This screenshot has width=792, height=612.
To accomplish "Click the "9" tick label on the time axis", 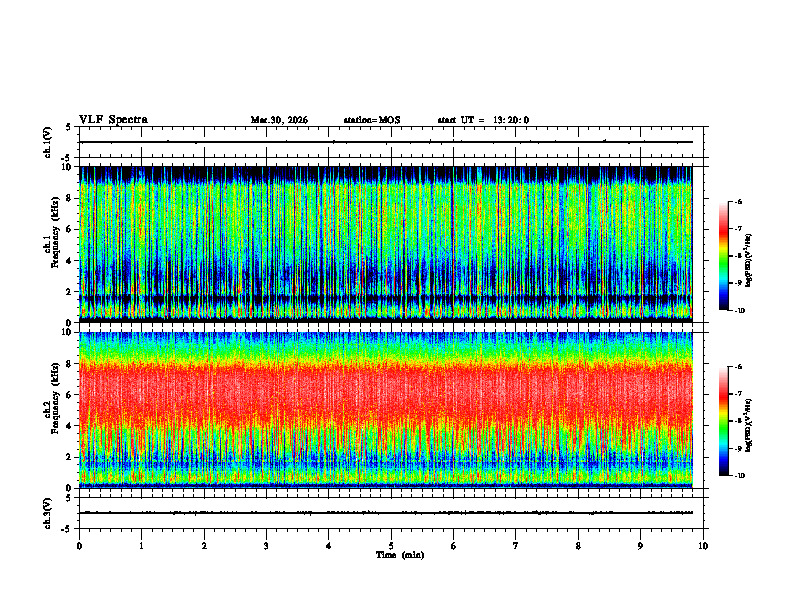I will pyautogui.click(x=640, y=546).
